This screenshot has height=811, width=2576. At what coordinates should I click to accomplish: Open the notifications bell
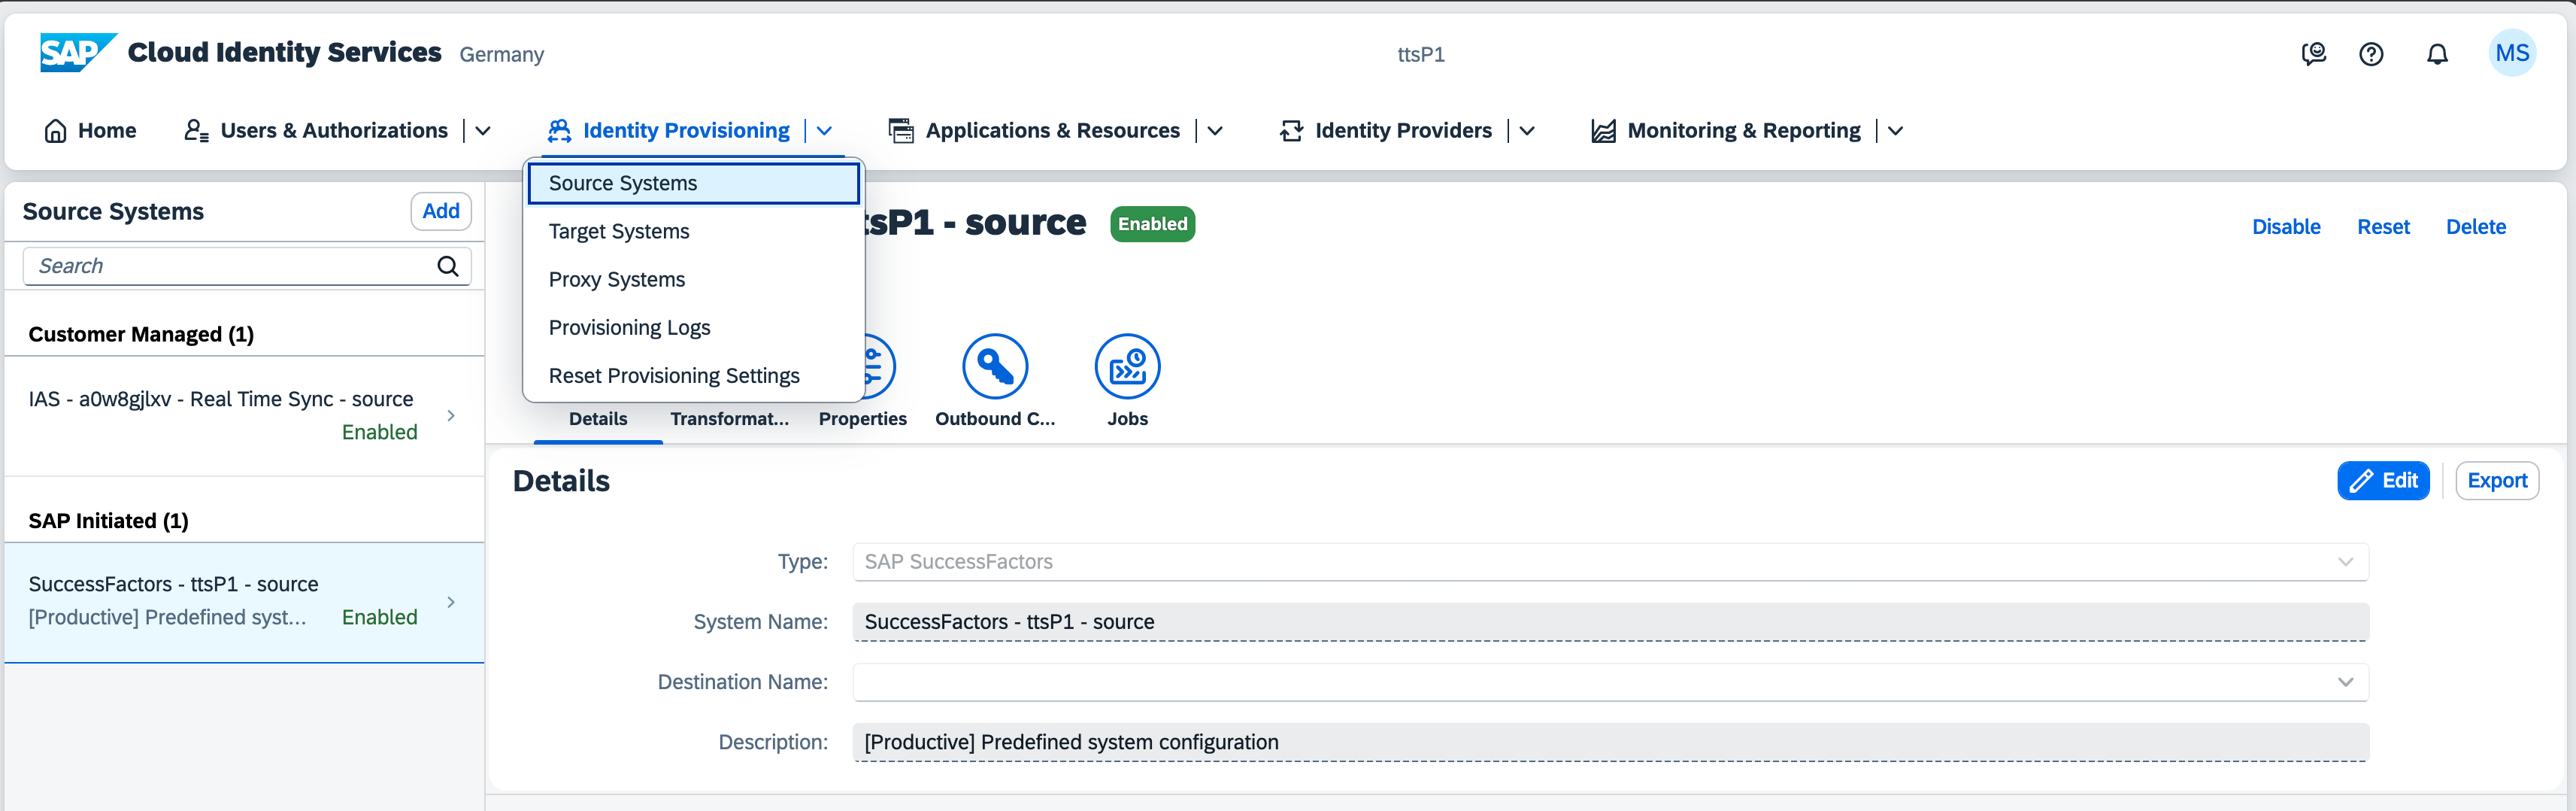[x=2437, y=54]
